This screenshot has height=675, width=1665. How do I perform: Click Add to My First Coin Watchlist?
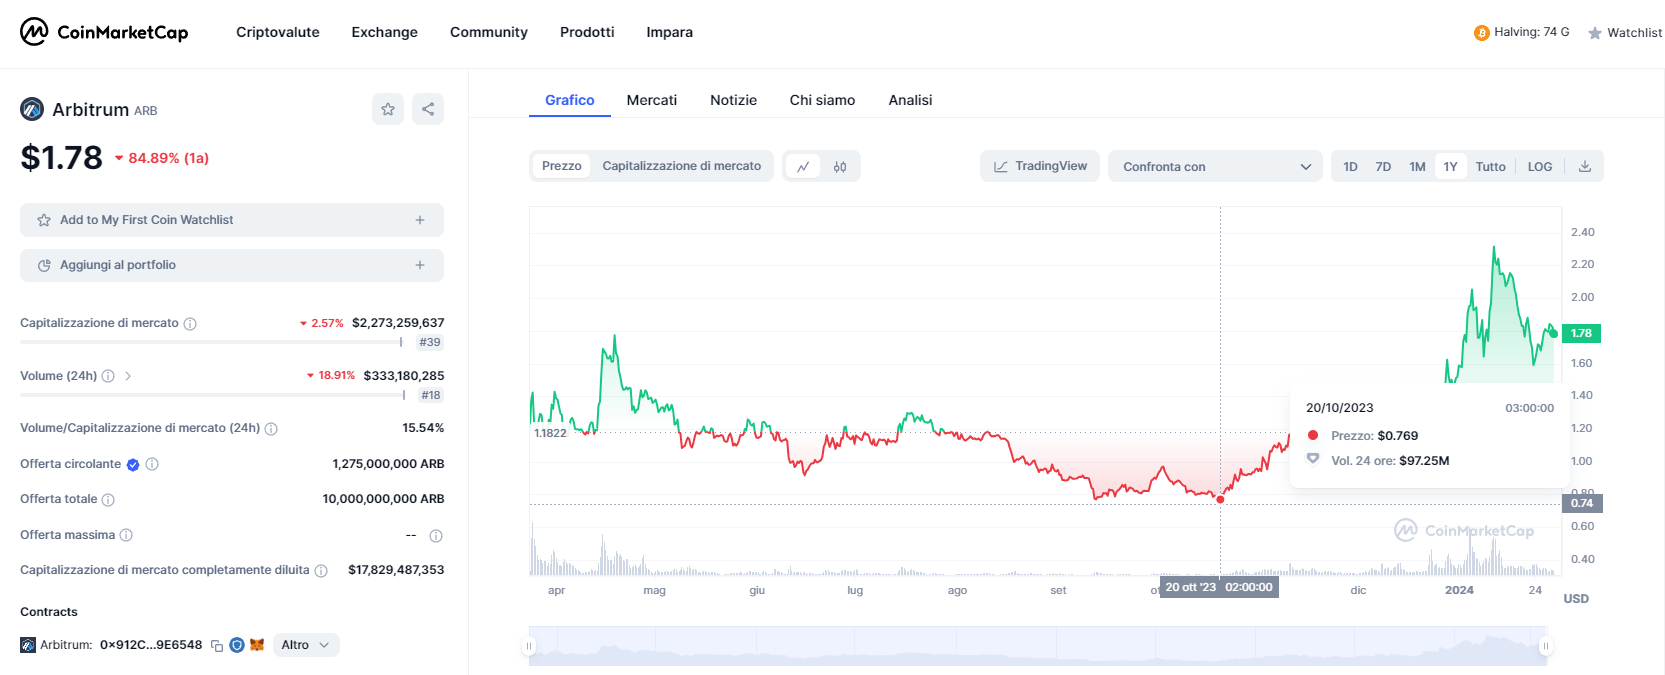(231, 220)
